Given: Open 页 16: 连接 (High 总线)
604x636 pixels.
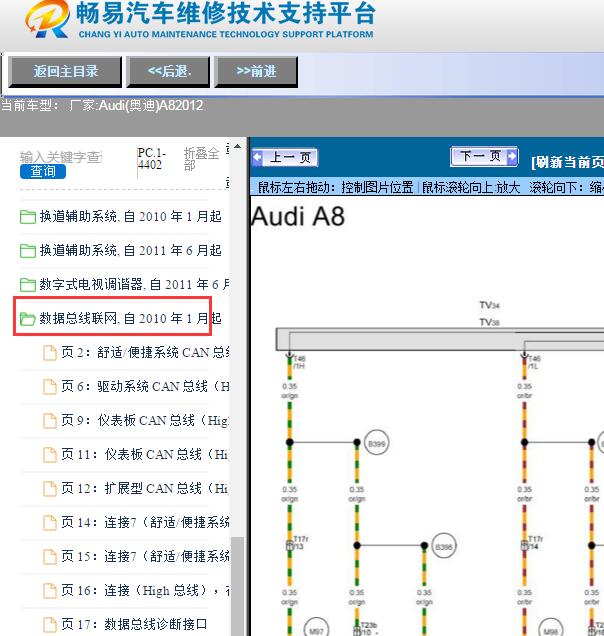Looking at the screenshot, I should (146, 591).
